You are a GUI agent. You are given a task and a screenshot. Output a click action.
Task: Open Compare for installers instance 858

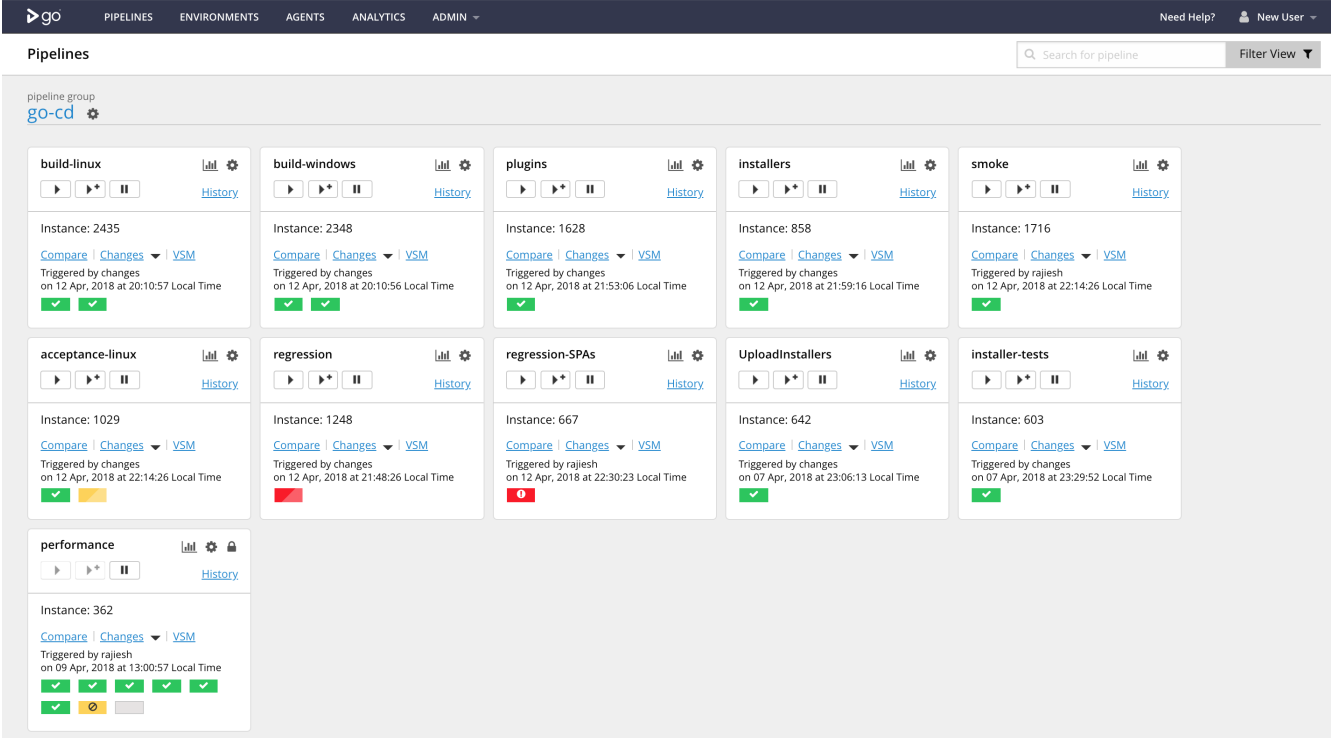pos(762,255)
